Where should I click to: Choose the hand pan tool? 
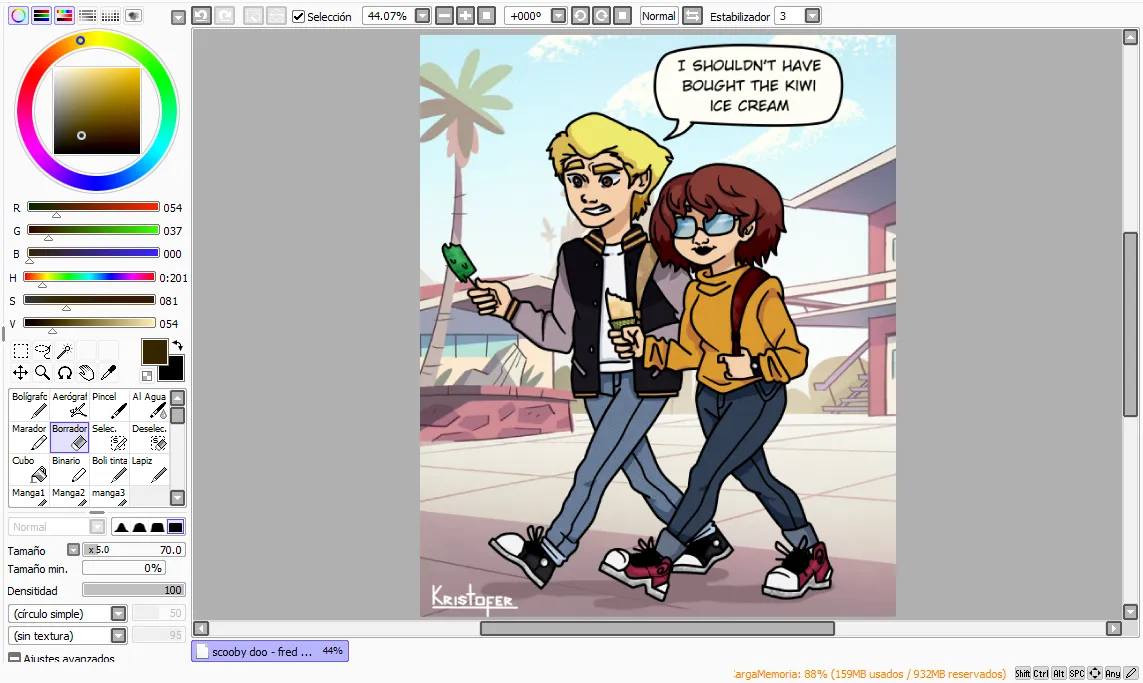point(86,373)
